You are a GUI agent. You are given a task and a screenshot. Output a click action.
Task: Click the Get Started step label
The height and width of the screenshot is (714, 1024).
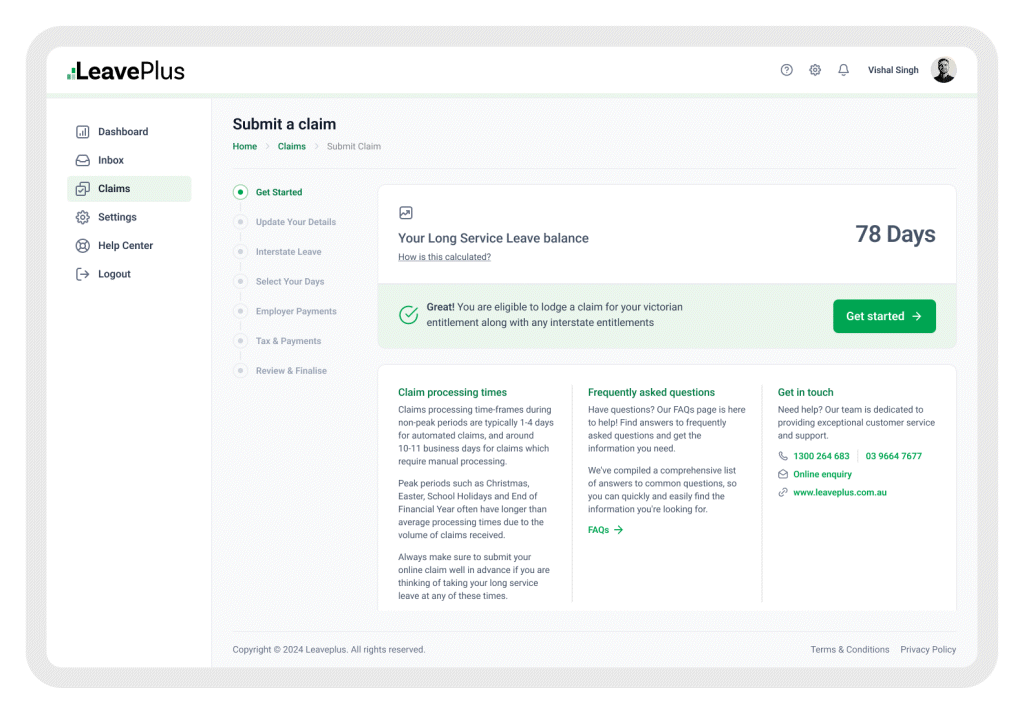279,192
